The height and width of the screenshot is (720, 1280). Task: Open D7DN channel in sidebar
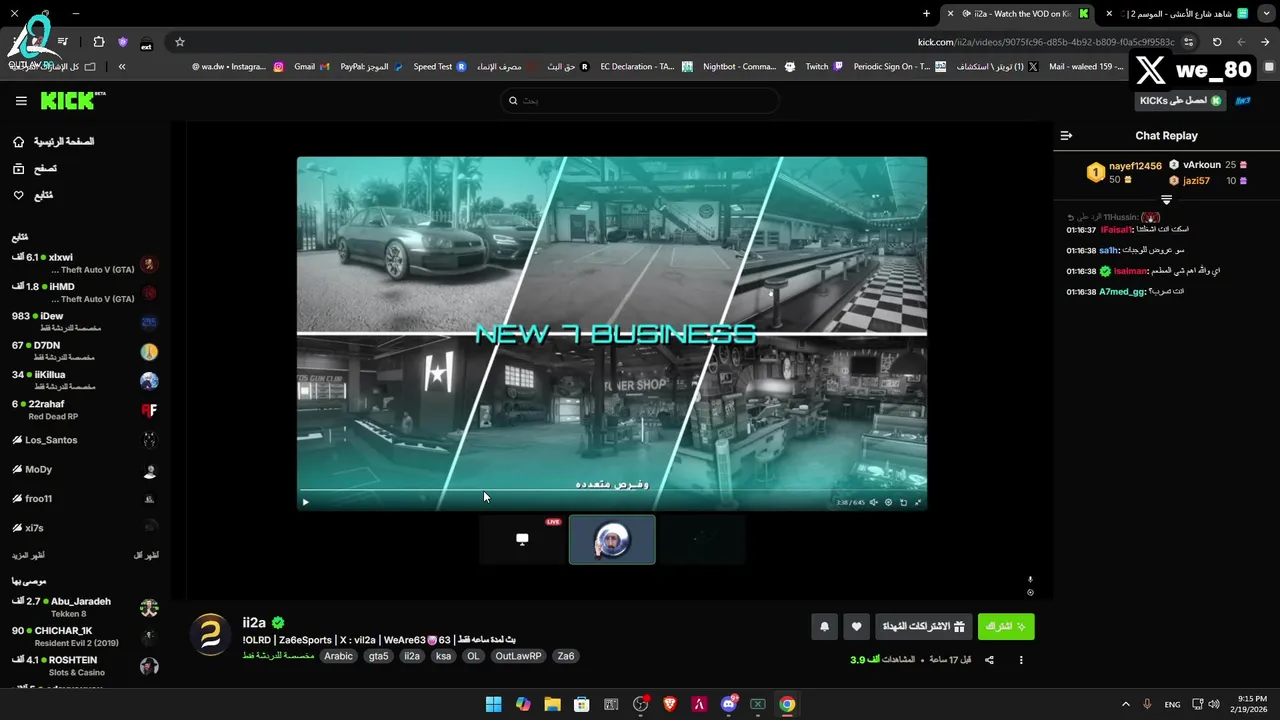(85, 351)
